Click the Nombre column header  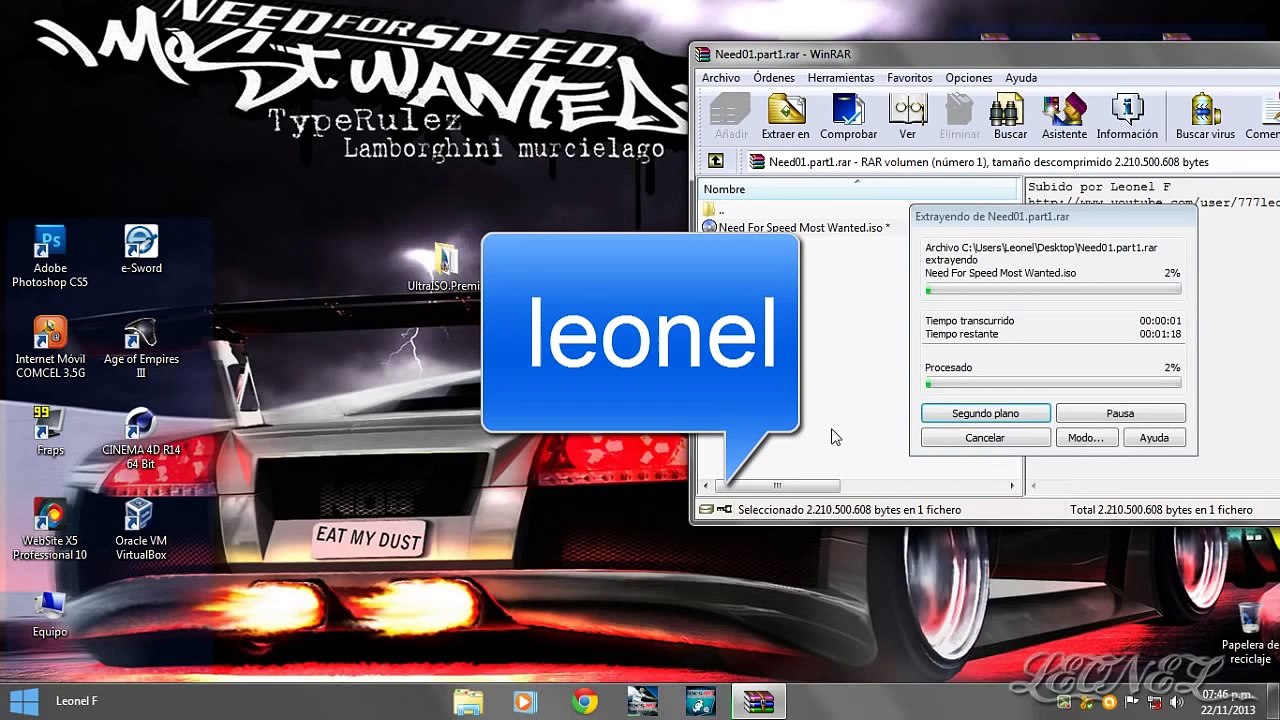(x=858, y=189)
